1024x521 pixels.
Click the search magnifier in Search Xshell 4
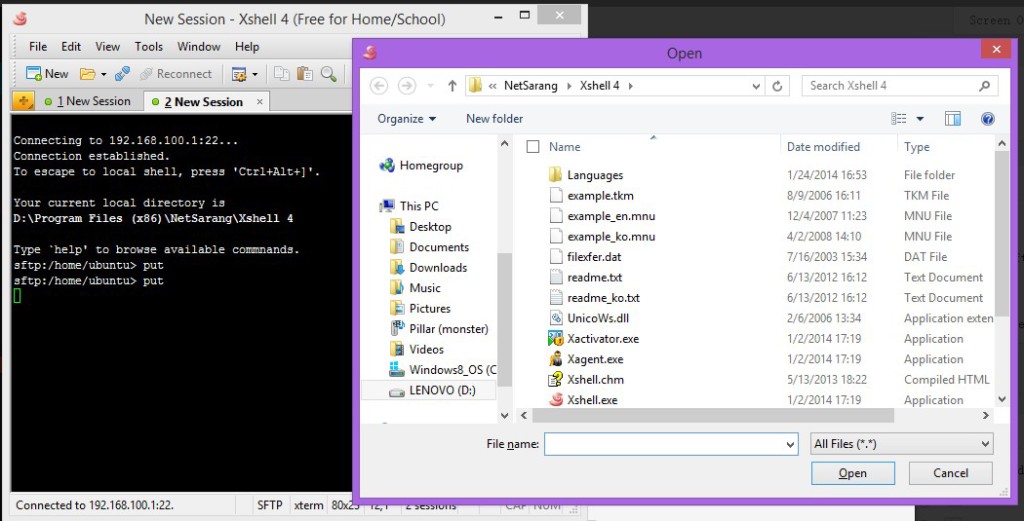(x=984, y=86)
